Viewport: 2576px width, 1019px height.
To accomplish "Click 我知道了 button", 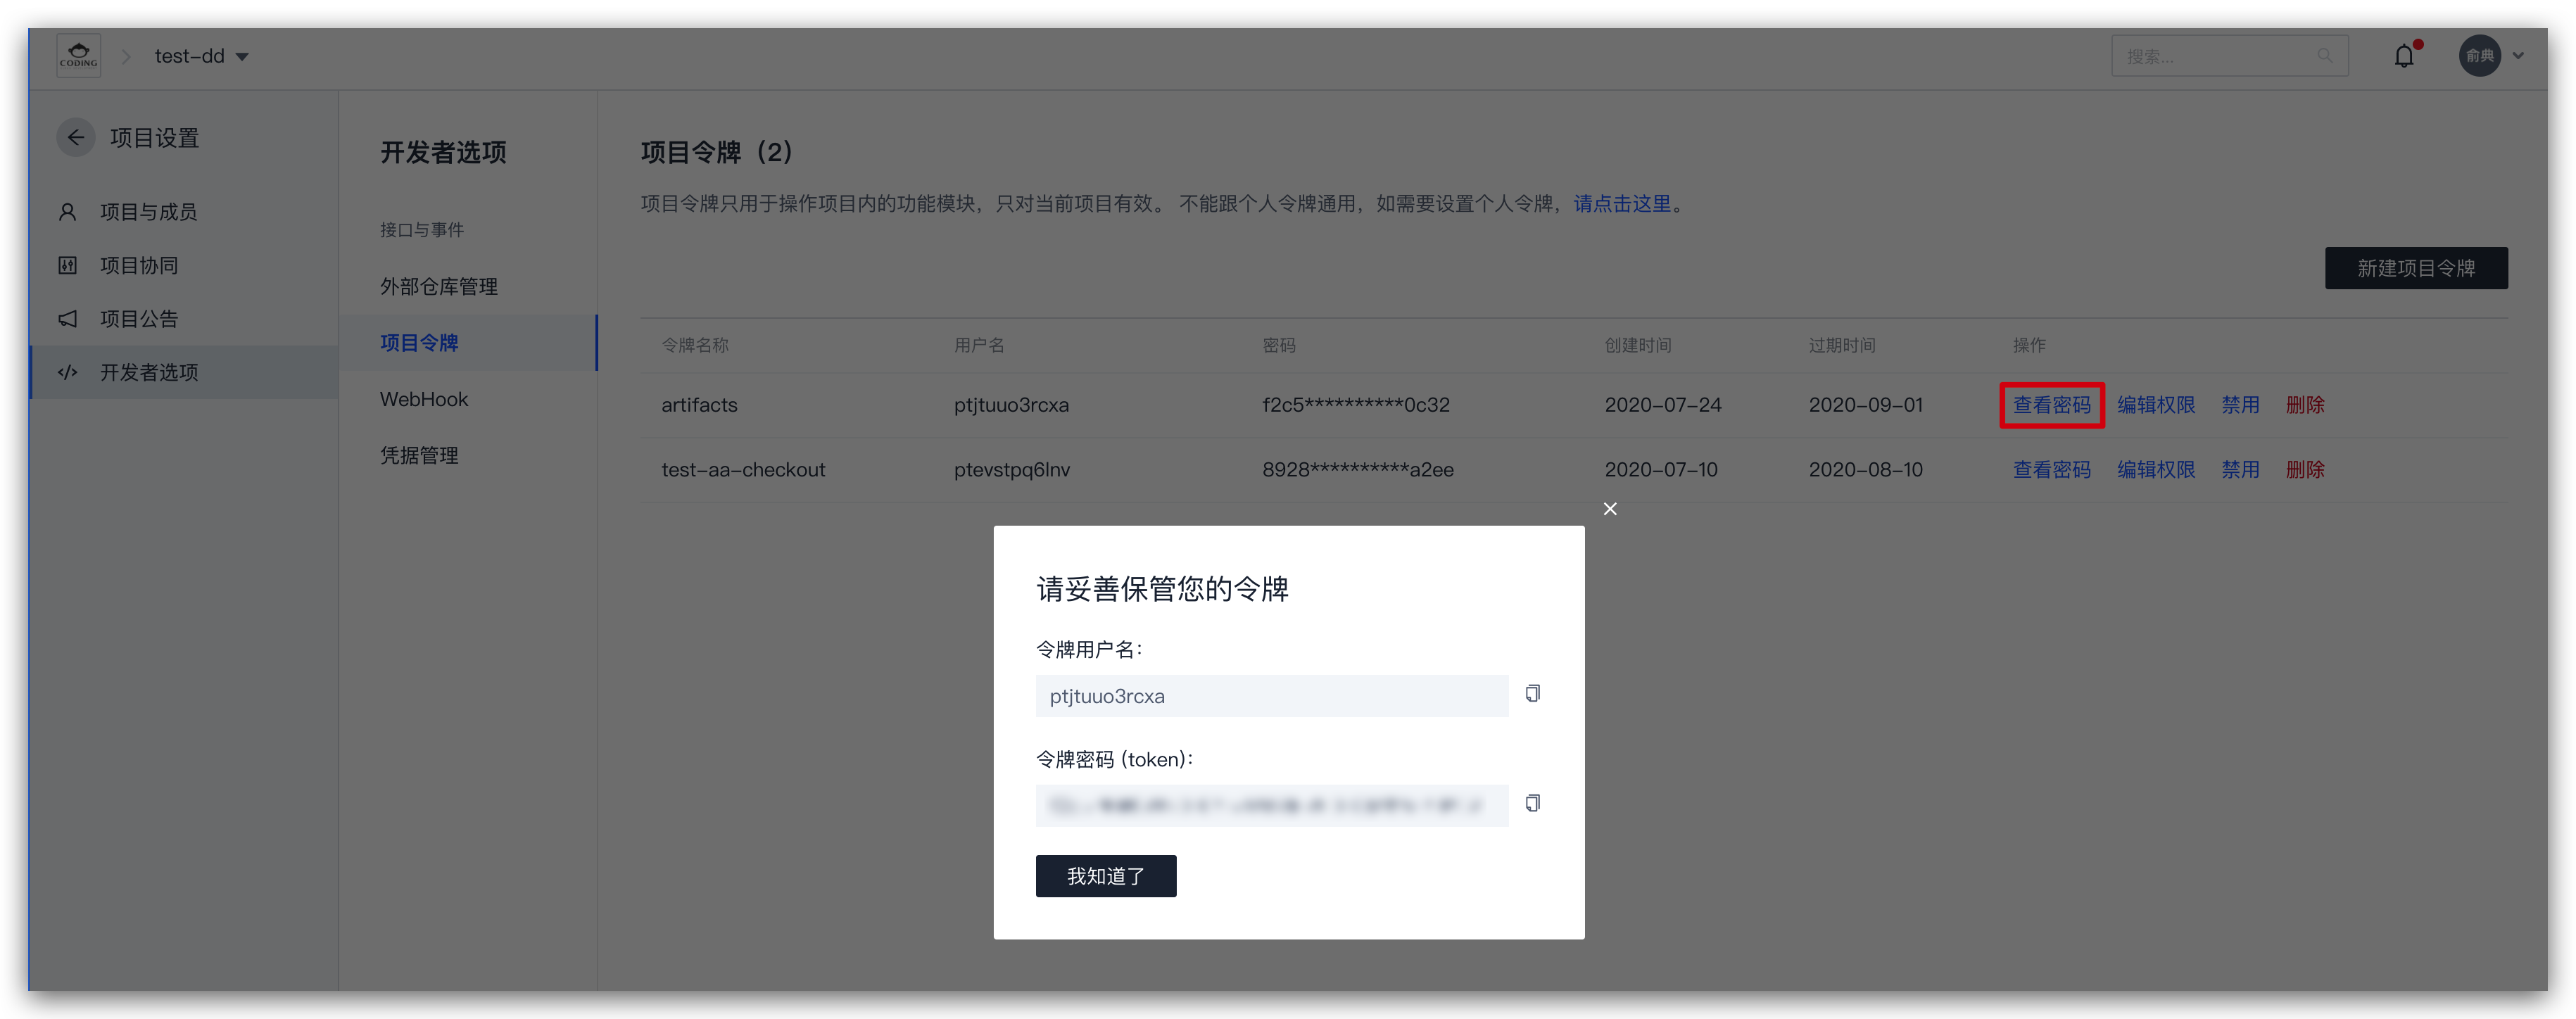I will [1105, 876].
